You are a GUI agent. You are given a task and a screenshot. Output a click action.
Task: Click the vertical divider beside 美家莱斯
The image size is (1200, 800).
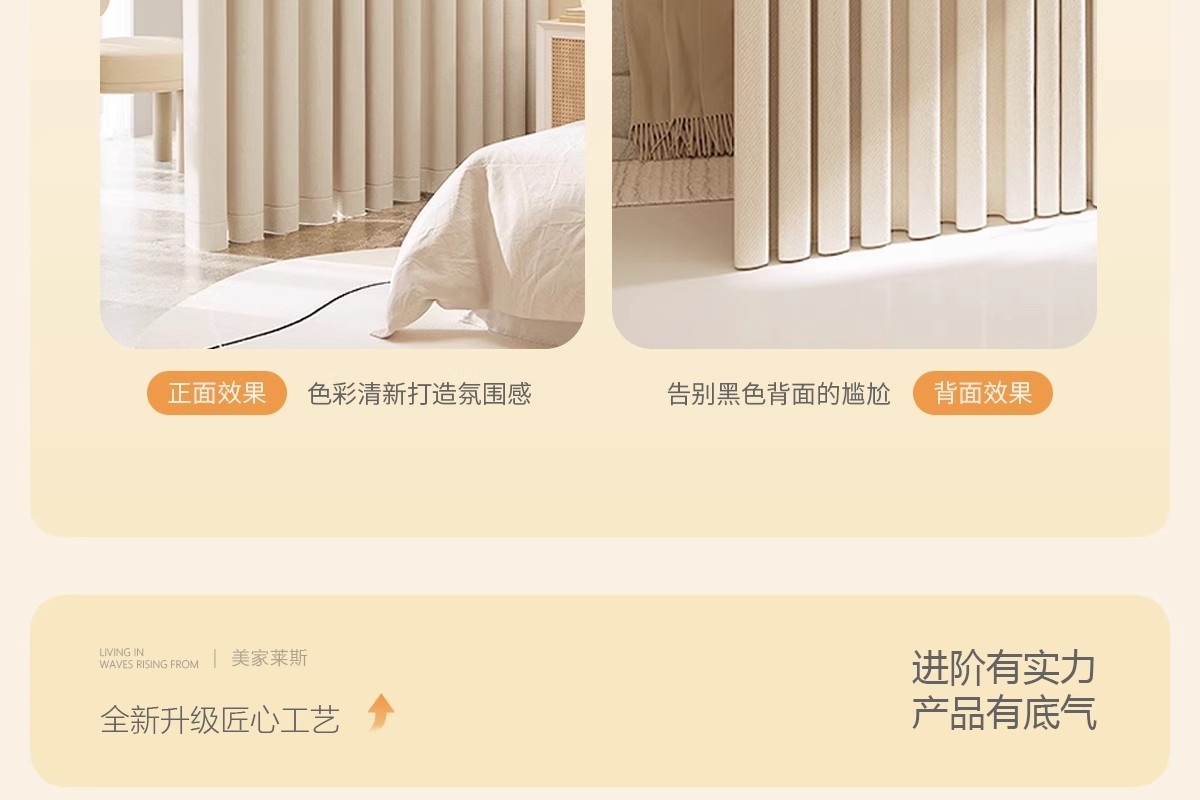tap(215, 659)
